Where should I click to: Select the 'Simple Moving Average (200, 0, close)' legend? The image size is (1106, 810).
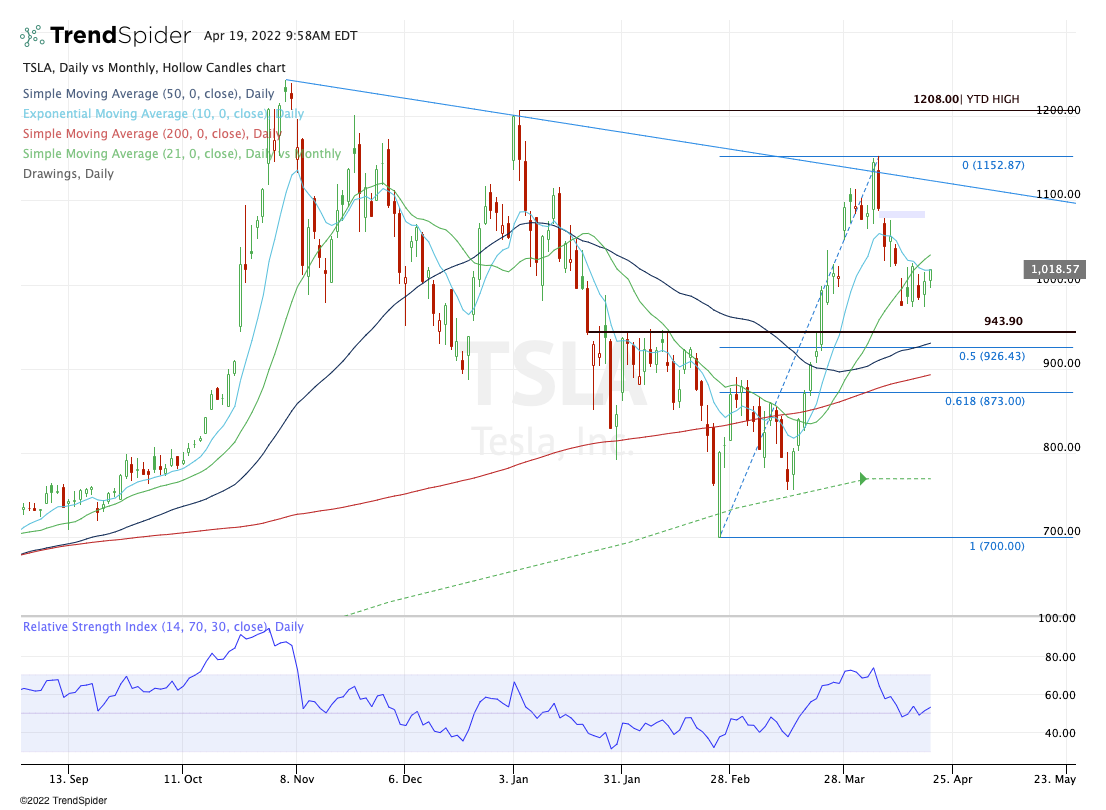click(x=152, y=133)
